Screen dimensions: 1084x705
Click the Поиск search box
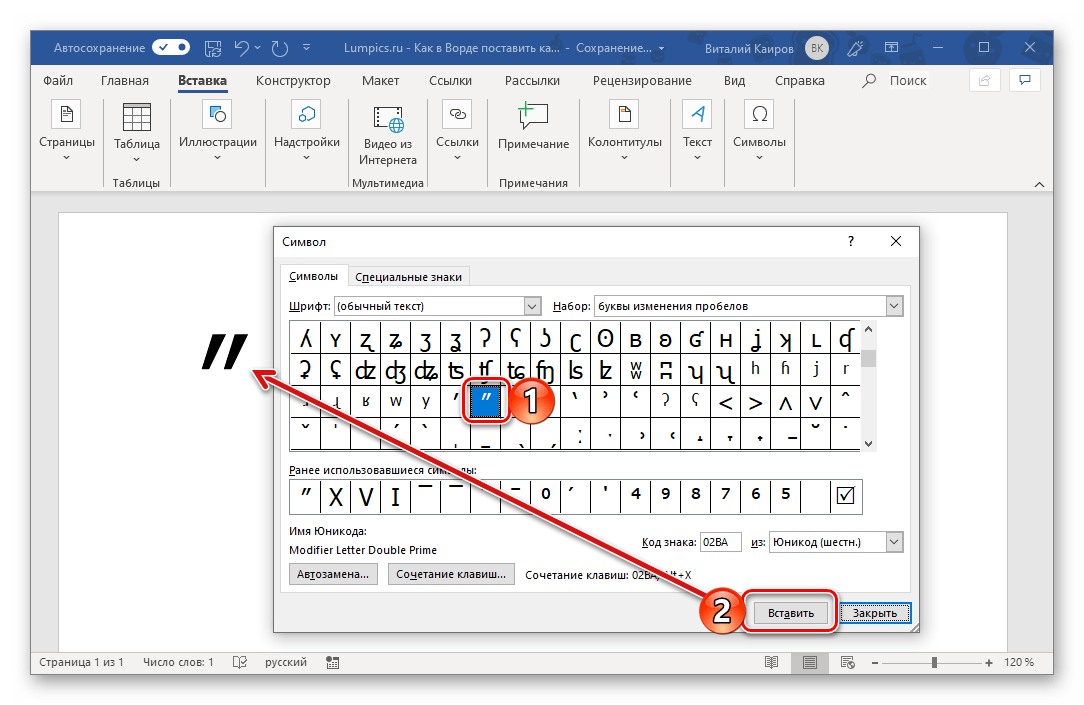908,81
